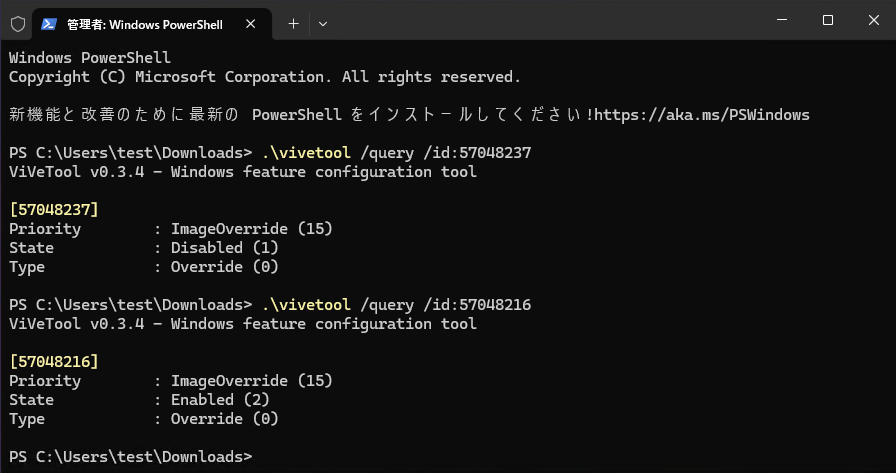Click the 'Enabled (2)' state value
This screenshot has height=473, width=896.
220,400
